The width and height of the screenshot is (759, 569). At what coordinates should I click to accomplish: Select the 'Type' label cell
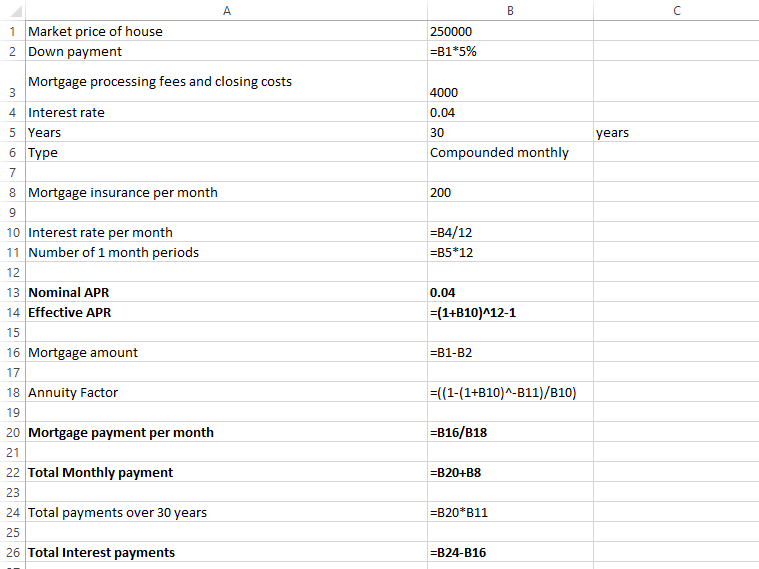pos(227,152)
